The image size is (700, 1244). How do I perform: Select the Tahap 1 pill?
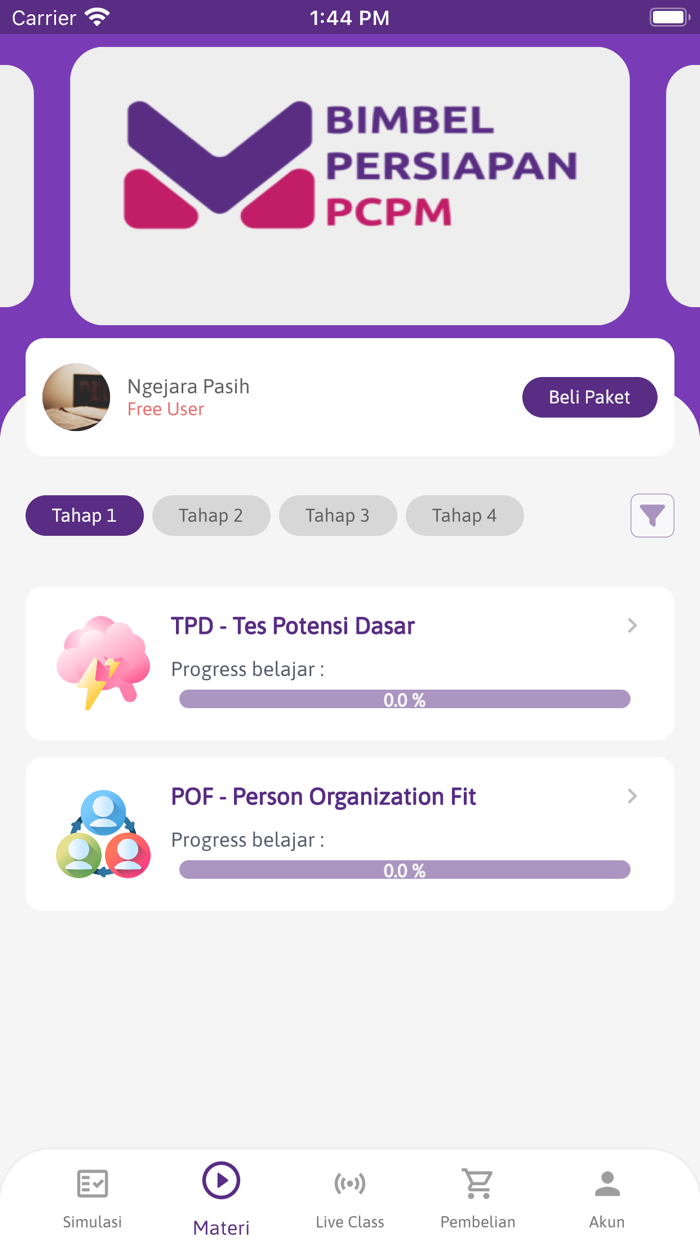click(85, 516)
